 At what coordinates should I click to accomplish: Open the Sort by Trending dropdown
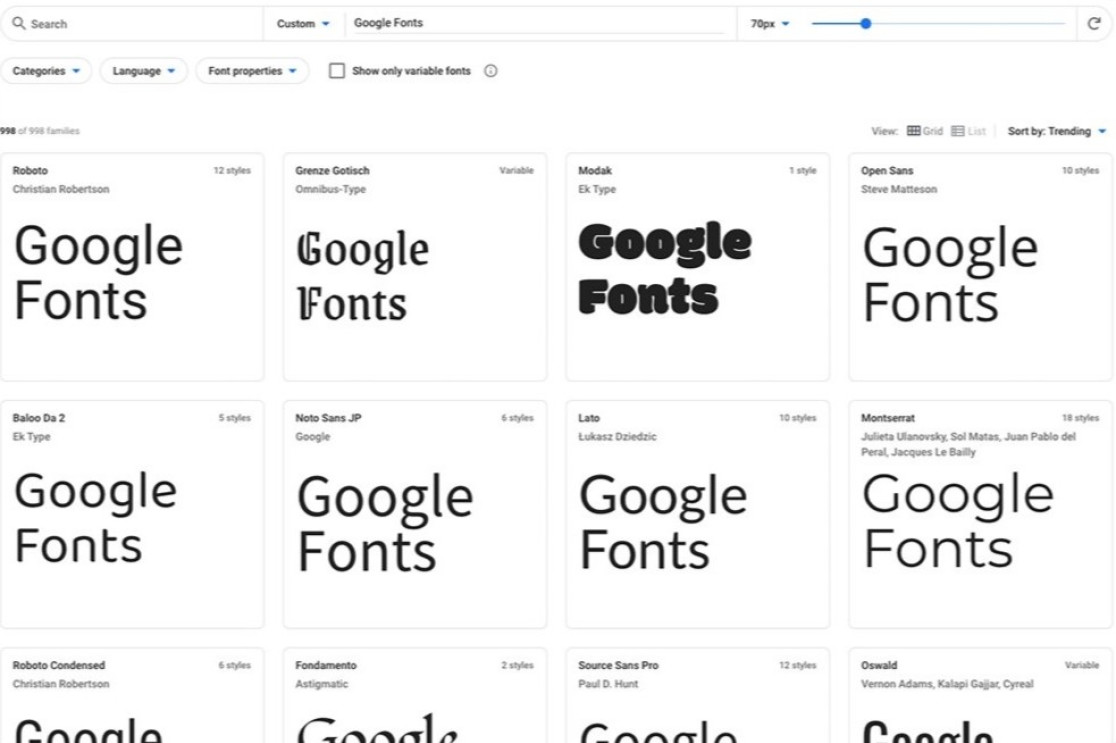point(1057,131)
